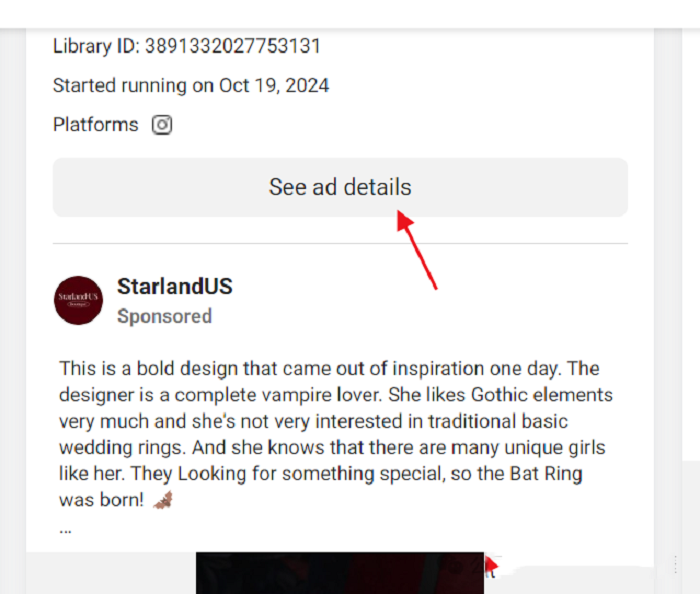Select the Library ID number text
This screenshot has width=700, height=594.
tap(233, 46)
